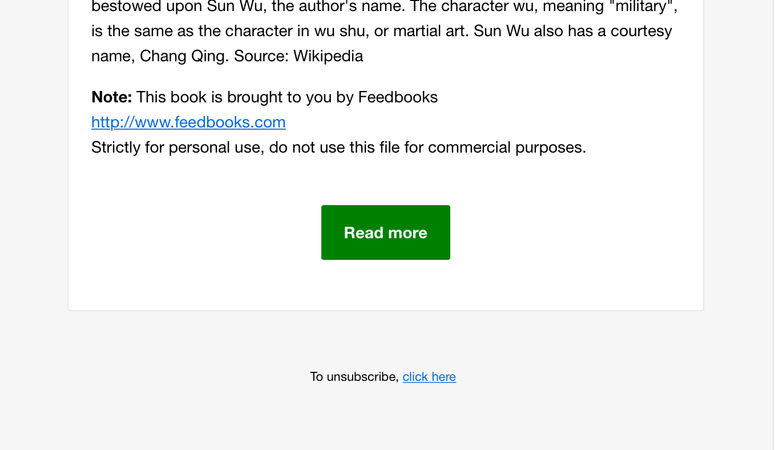Click the green Read more button
The width and height of the screenshot is (775, 450).
point(386,232)
